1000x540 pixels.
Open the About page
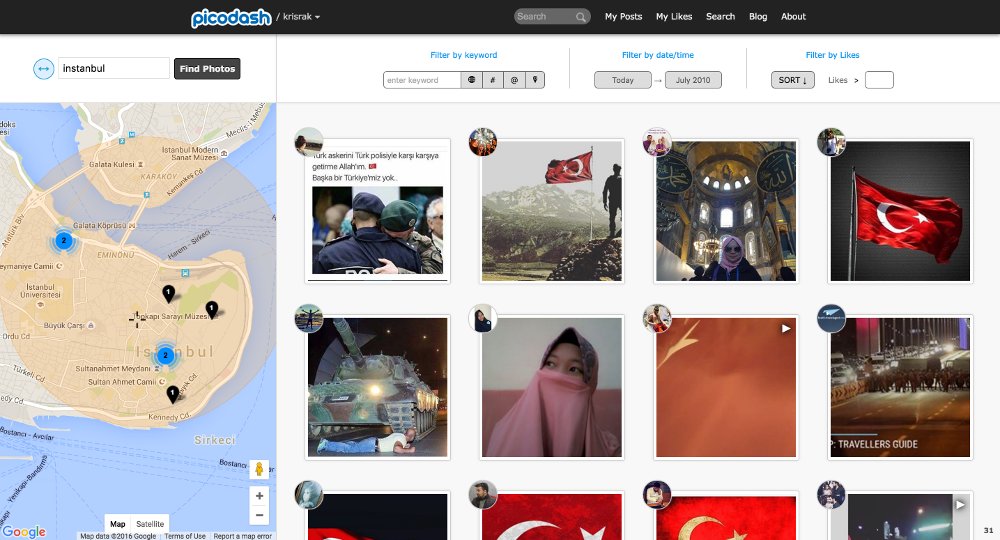click(x=793, y=17)
